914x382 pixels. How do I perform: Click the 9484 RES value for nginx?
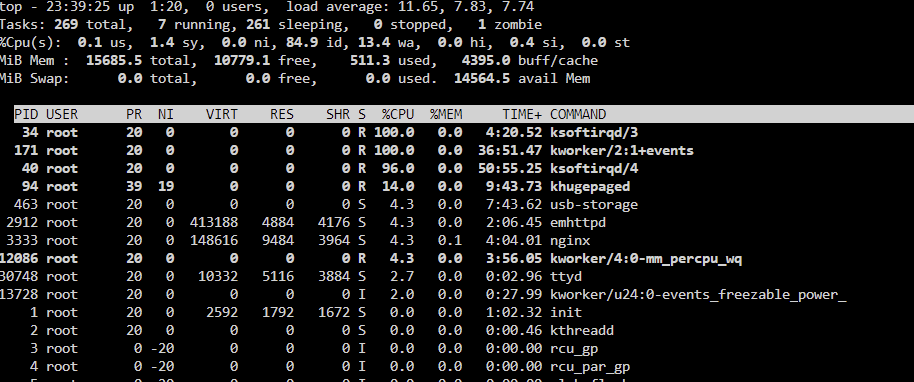pyautogui.click(x=277, y=241)
